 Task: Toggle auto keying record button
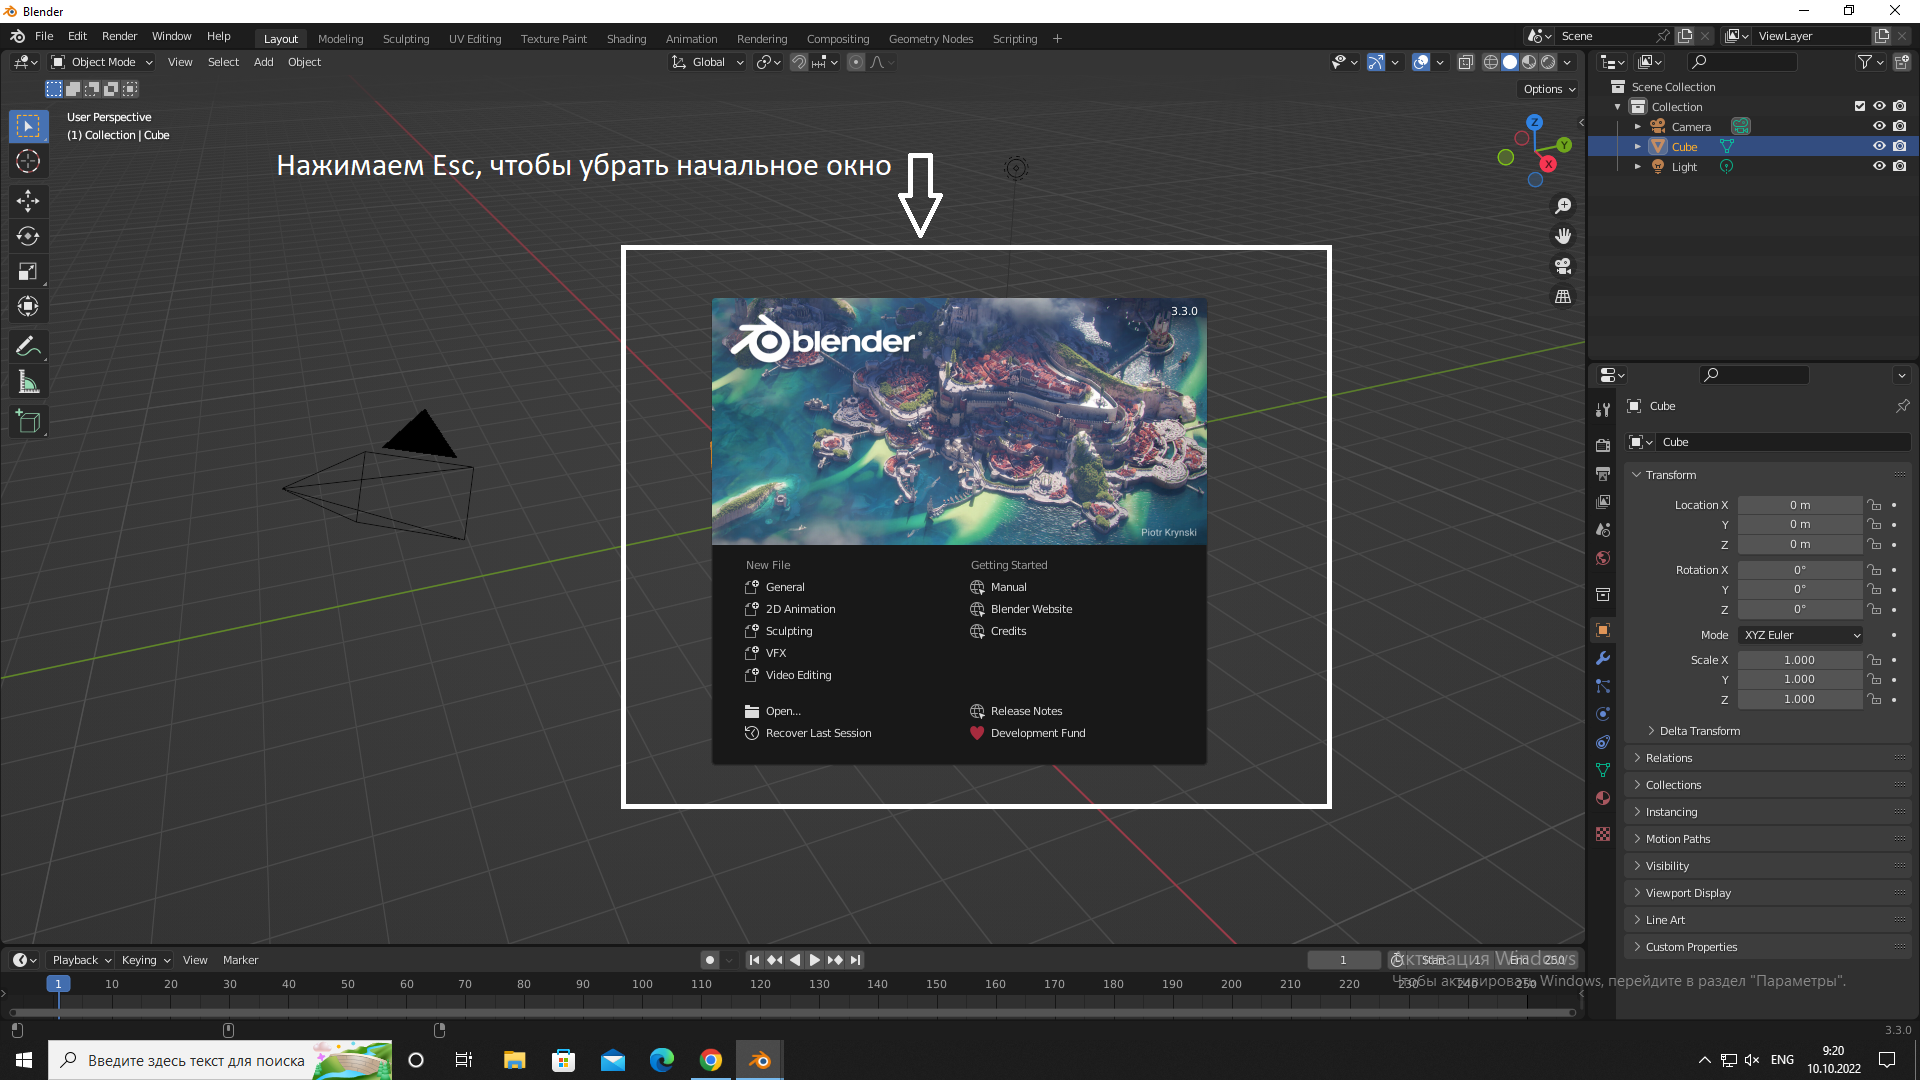click(710, 960)
